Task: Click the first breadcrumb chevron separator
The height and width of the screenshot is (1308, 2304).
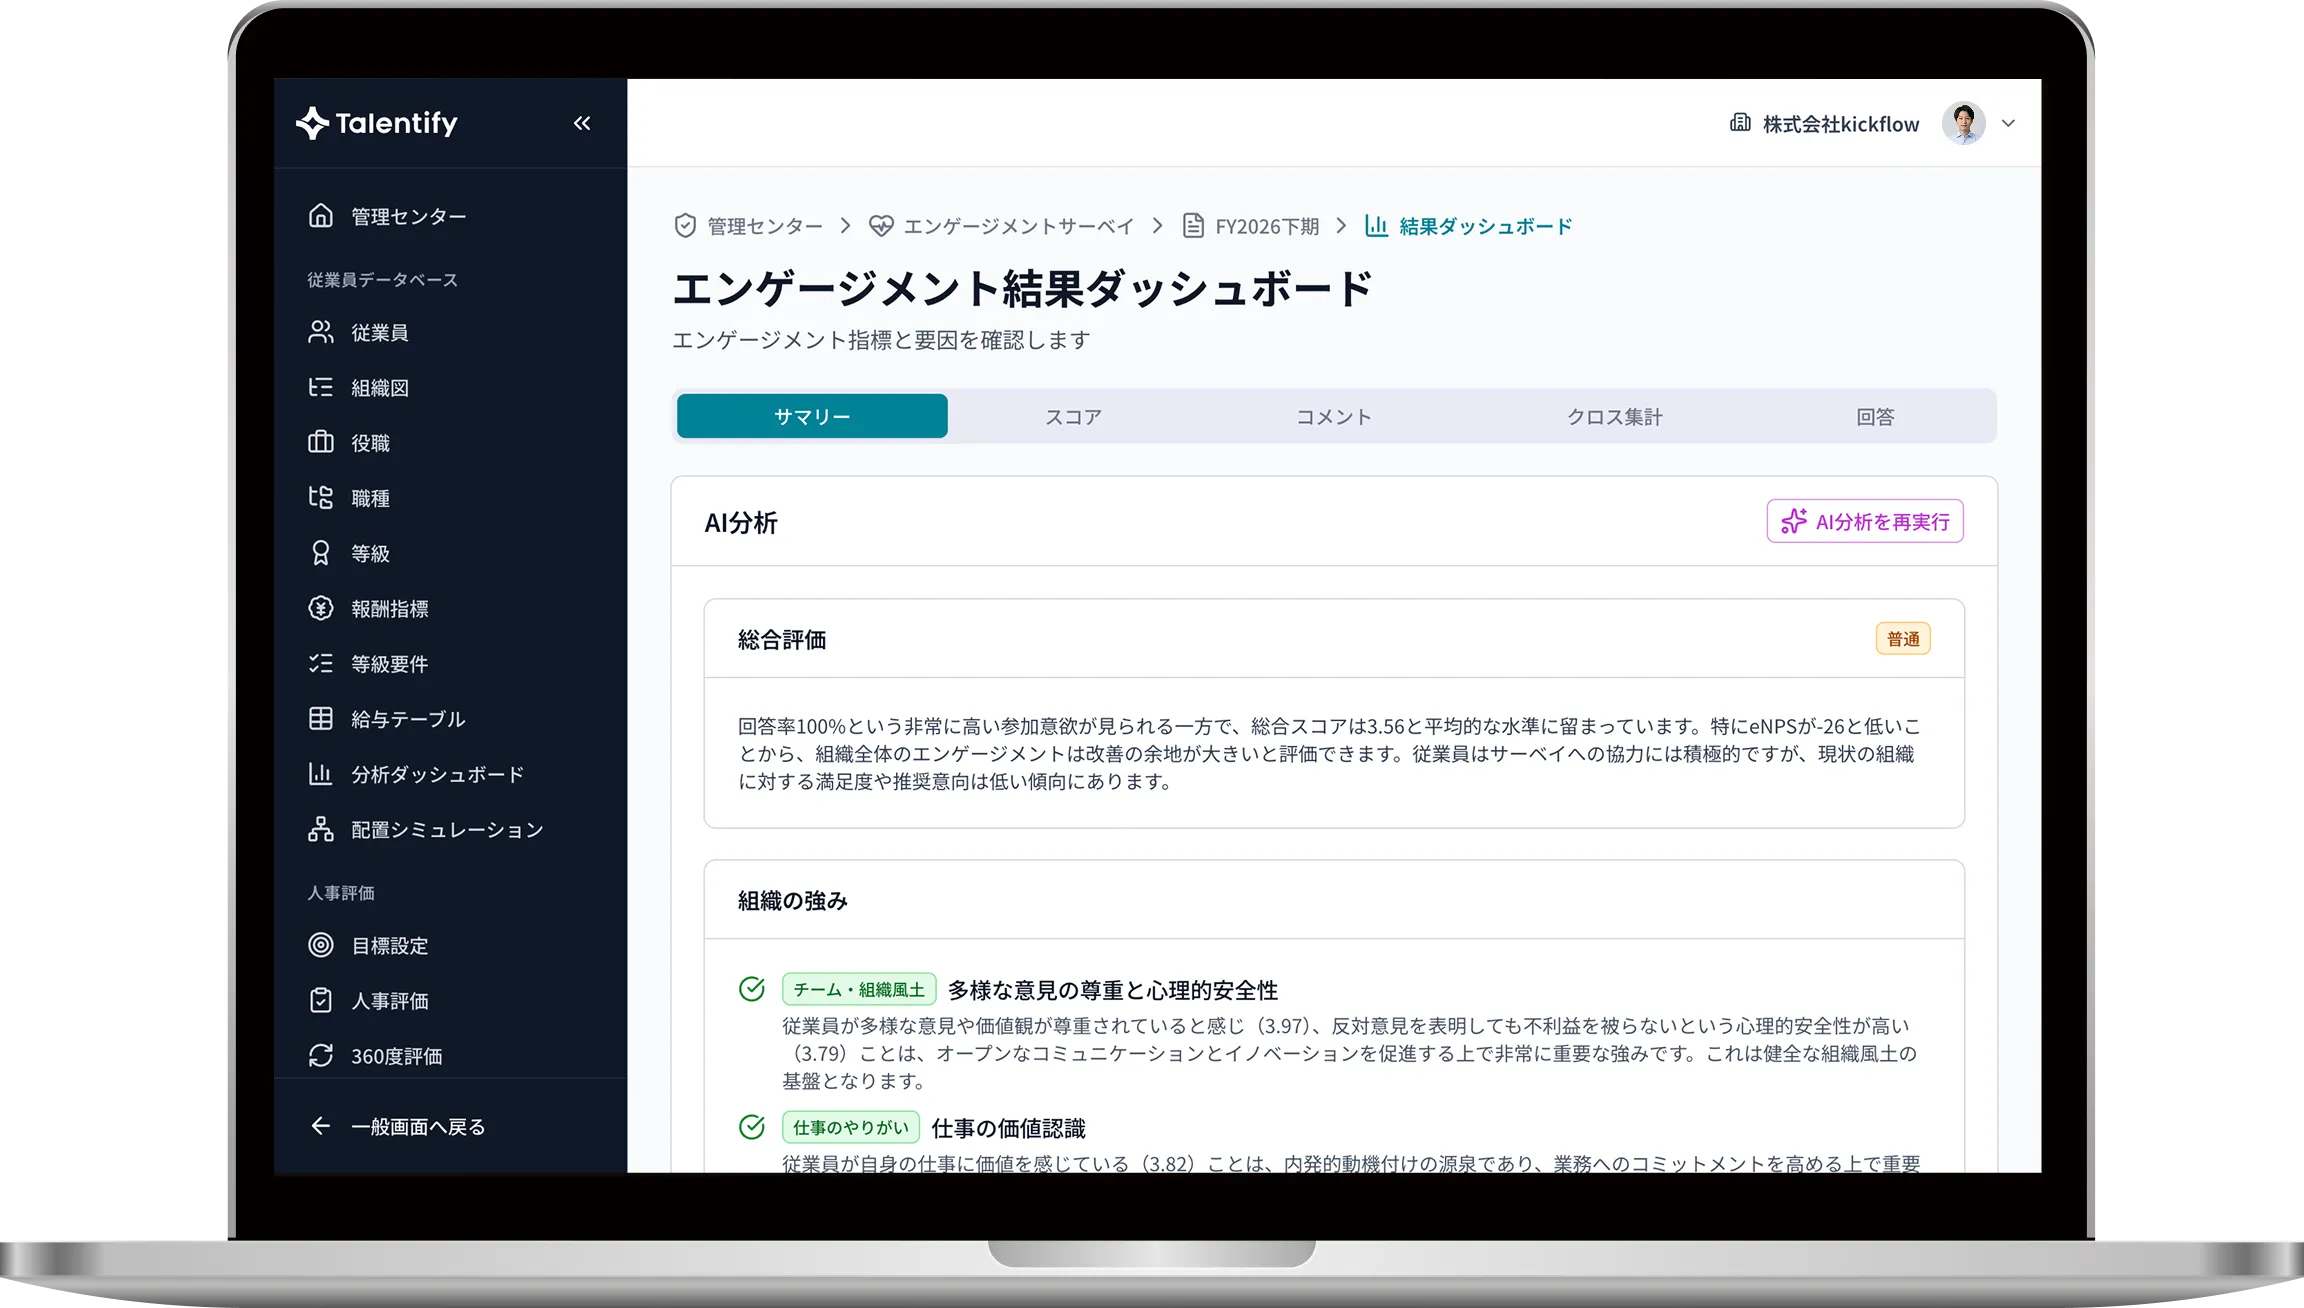Action: (846, 226)
